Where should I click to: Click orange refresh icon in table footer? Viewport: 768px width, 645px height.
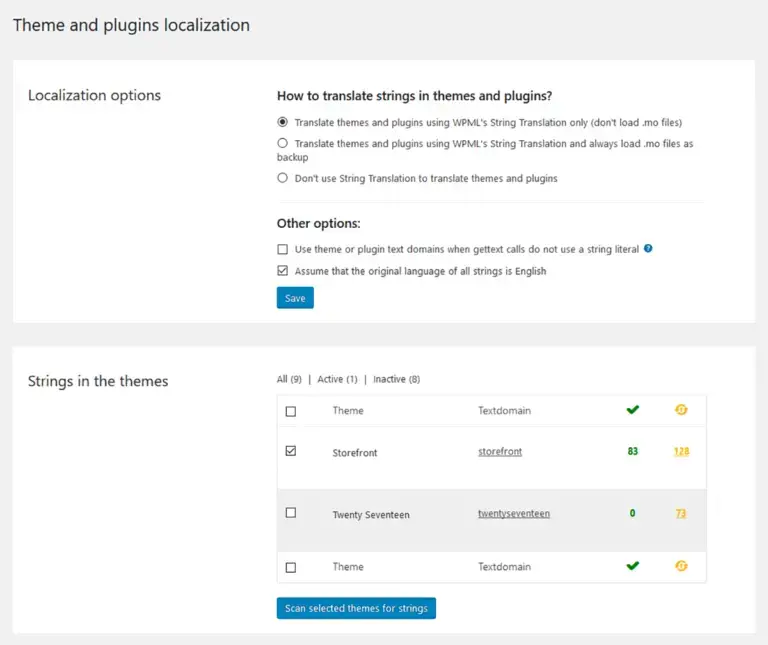click(x=681, y=566)
